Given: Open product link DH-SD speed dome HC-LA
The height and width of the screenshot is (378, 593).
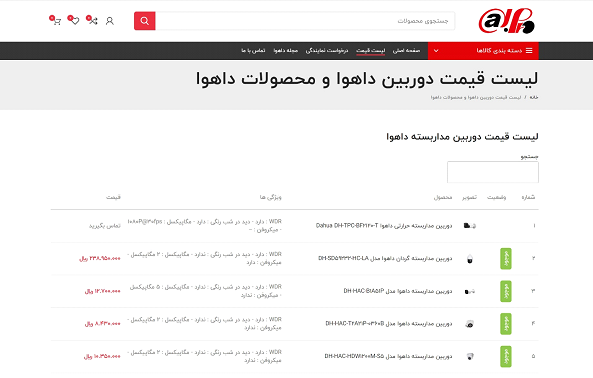Looking at the screenshot, I should coord(385,259).
